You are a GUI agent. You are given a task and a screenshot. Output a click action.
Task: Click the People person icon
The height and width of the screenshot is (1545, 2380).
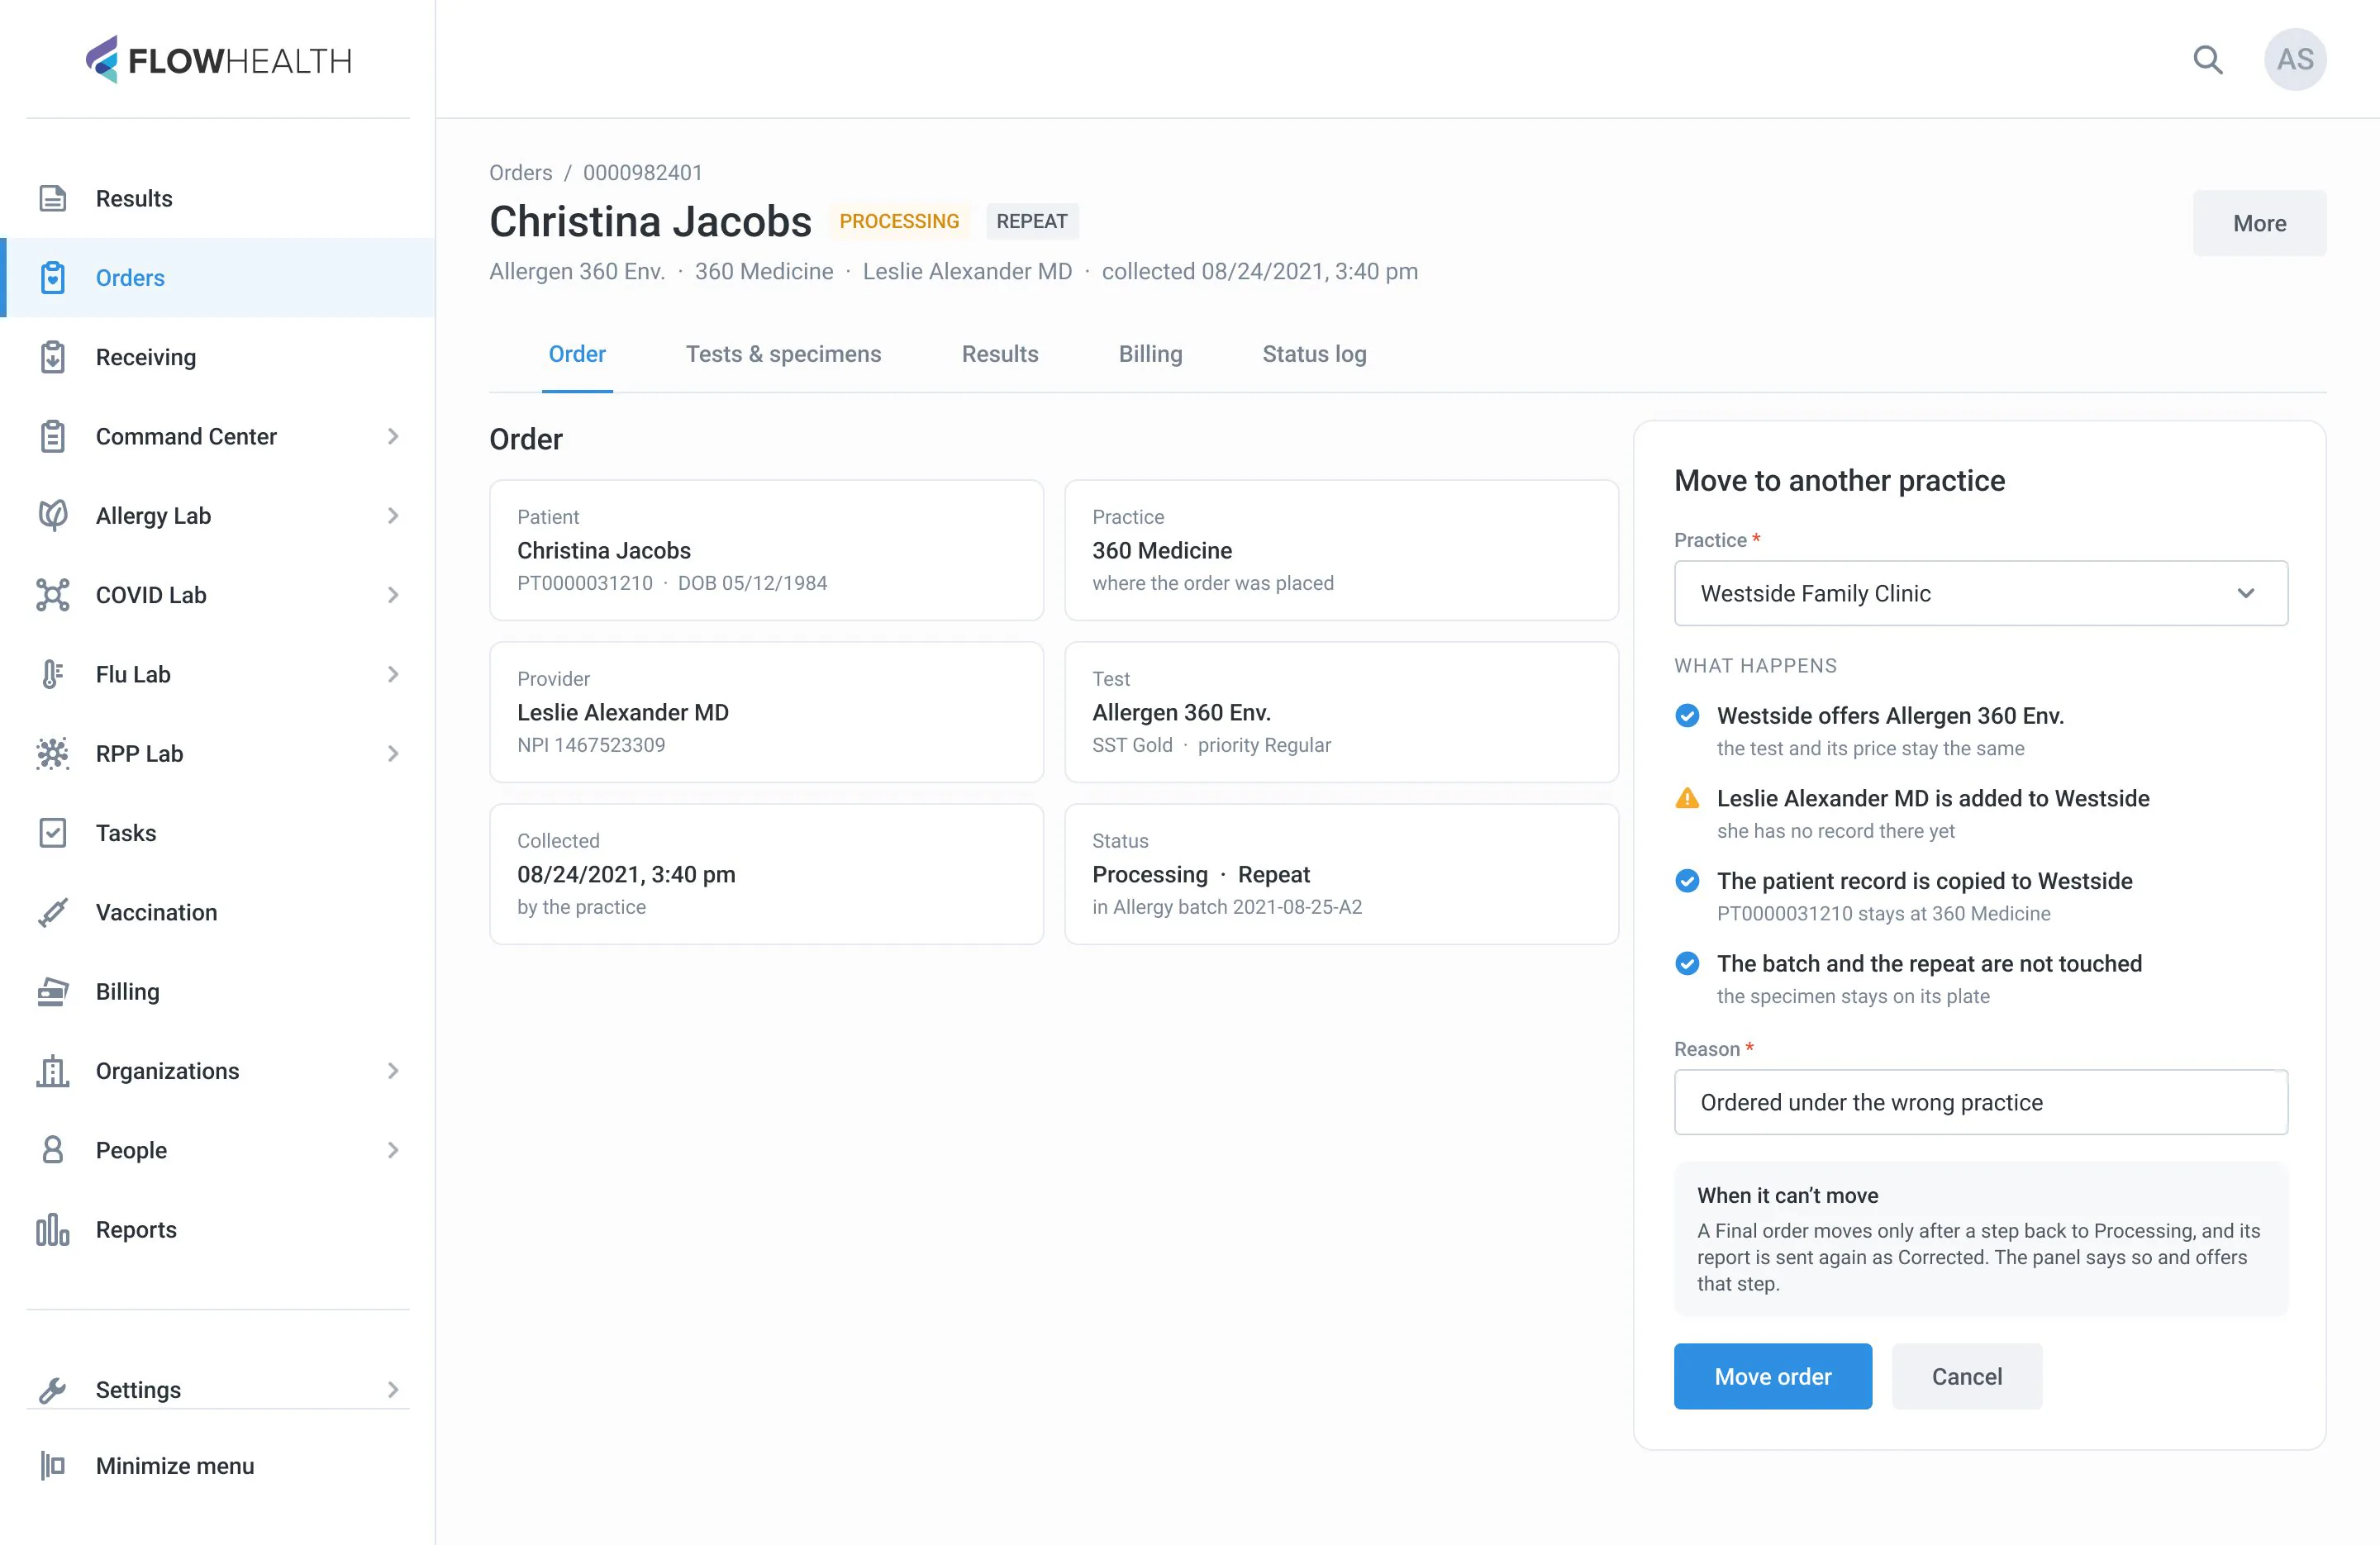coord(53,1150)
